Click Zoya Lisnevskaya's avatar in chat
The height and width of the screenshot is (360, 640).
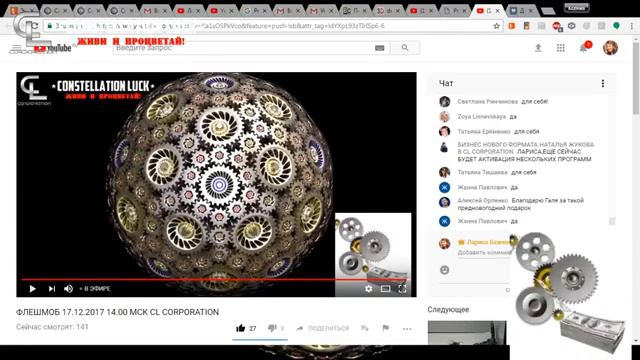[x=444, y=117]
